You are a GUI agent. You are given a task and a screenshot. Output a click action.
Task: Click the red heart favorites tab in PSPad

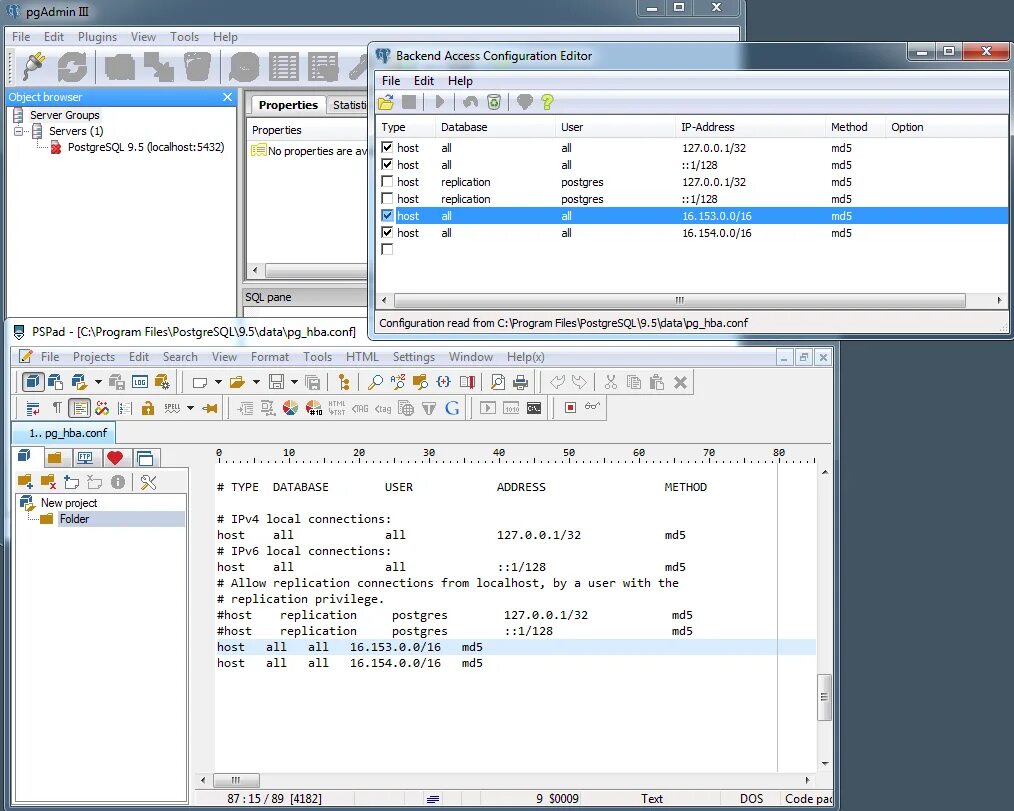coord(115,459)
